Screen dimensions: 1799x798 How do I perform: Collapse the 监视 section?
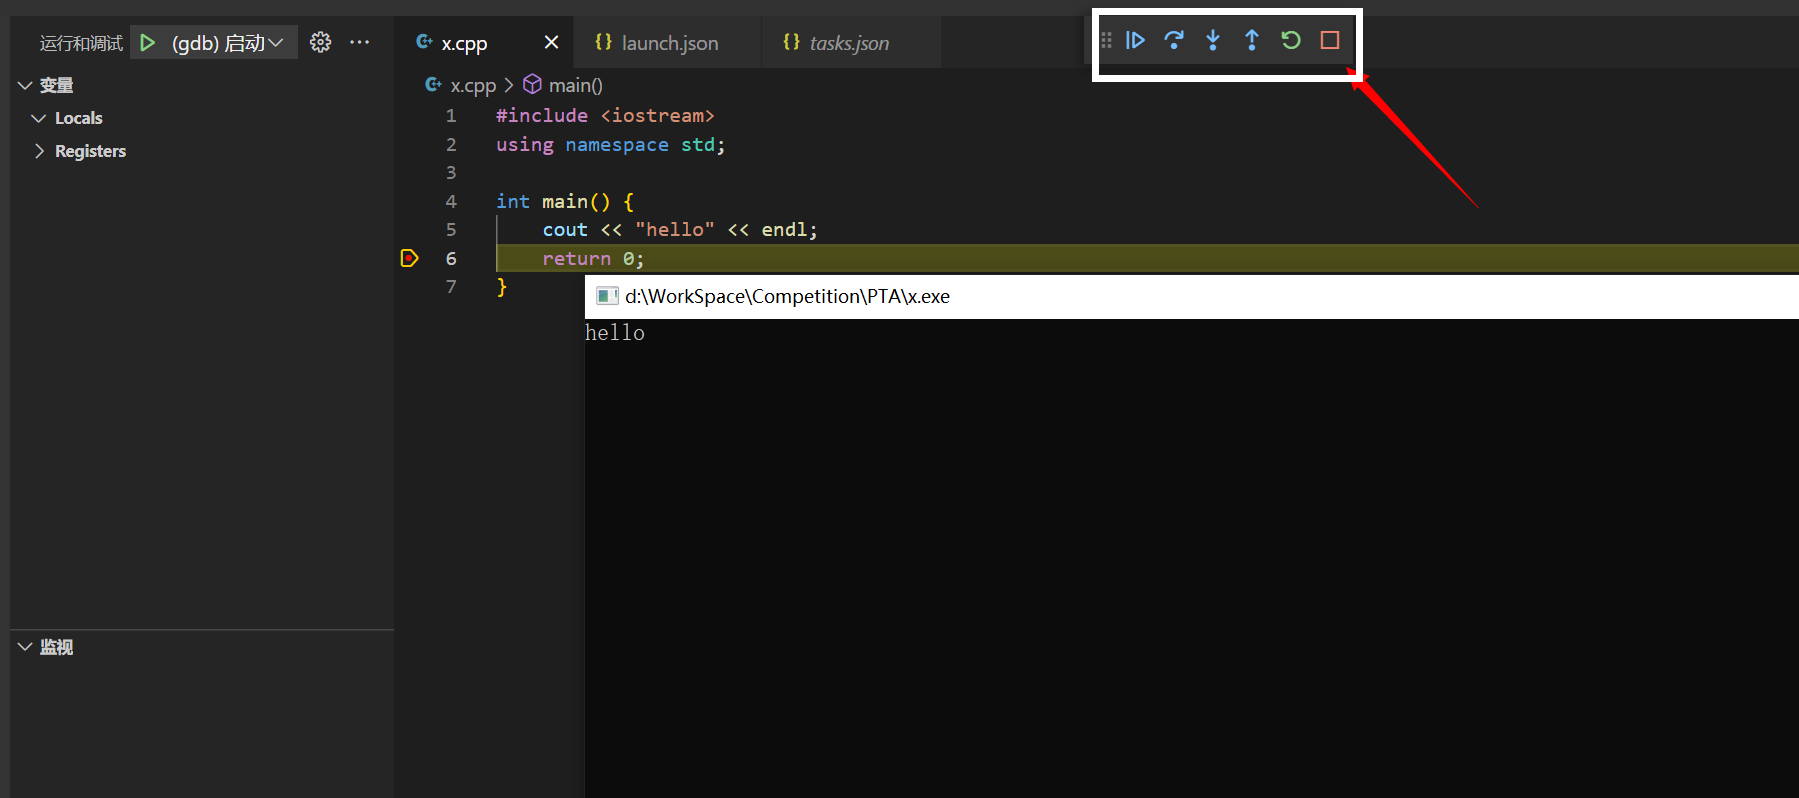coord(25,647)
